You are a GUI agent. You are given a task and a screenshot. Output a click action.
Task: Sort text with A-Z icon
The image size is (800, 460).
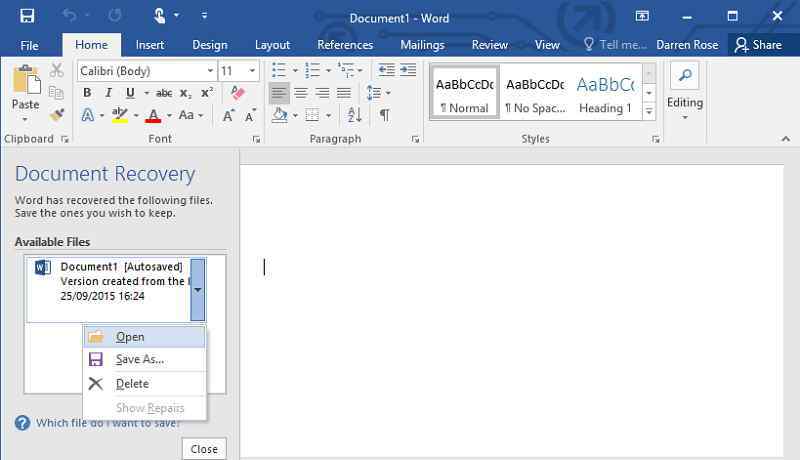point(354,115)
